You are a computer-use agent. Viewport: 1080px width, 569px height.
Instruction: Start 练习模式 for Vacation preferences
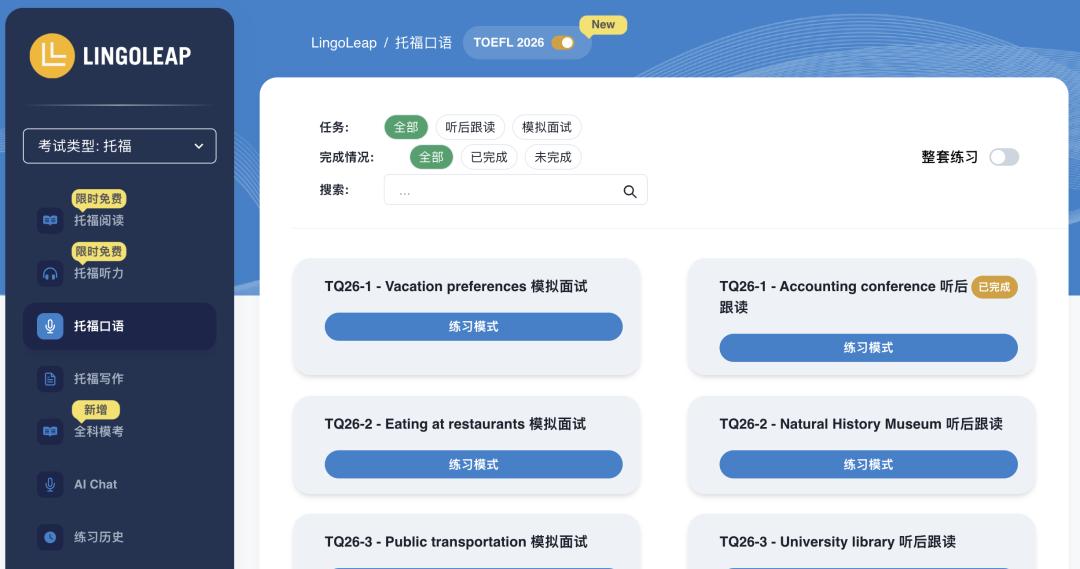(473, 327)
